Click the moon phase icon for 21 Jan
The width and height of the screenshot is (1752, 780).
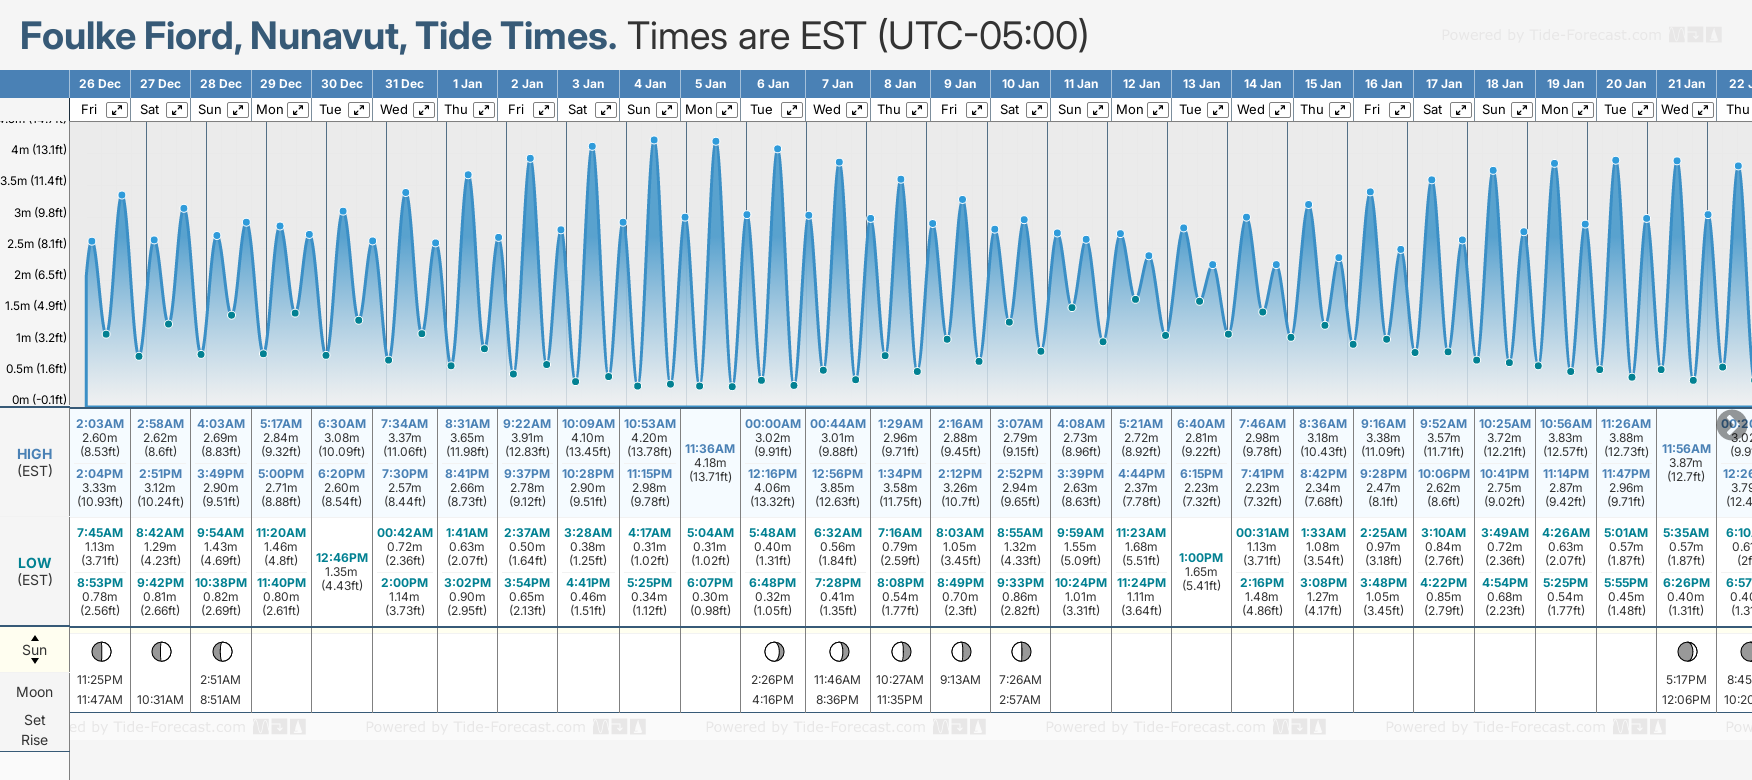click(1687, 652)
